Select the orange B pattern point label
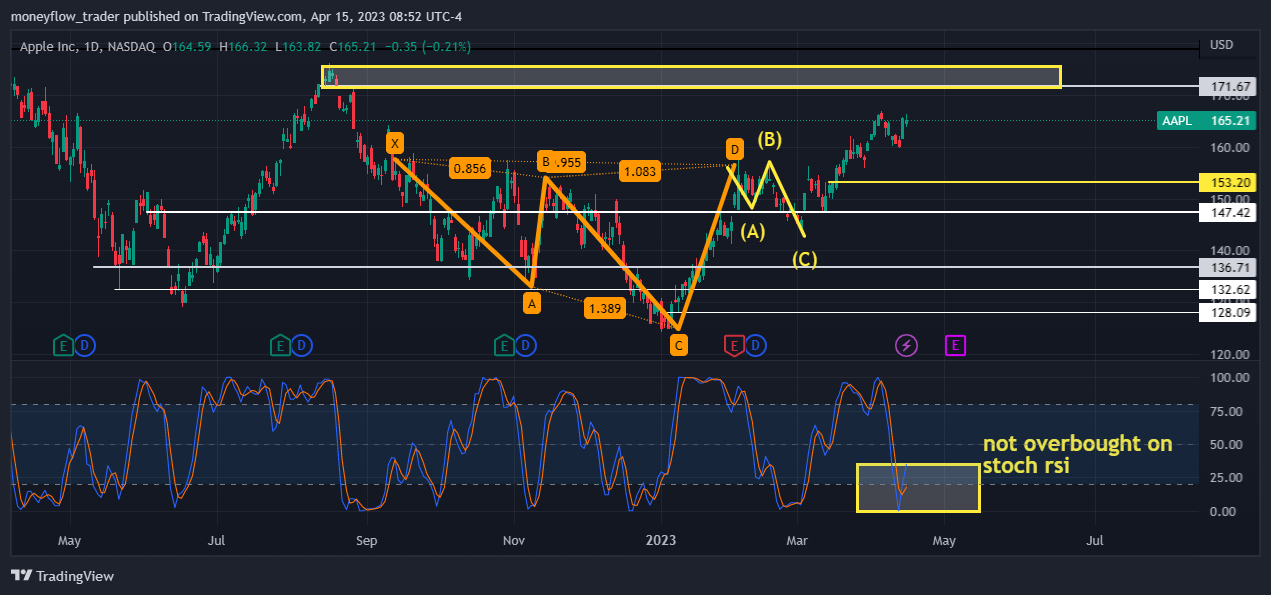The height and width of the screenshot is (595, 1271). [546, 161]
